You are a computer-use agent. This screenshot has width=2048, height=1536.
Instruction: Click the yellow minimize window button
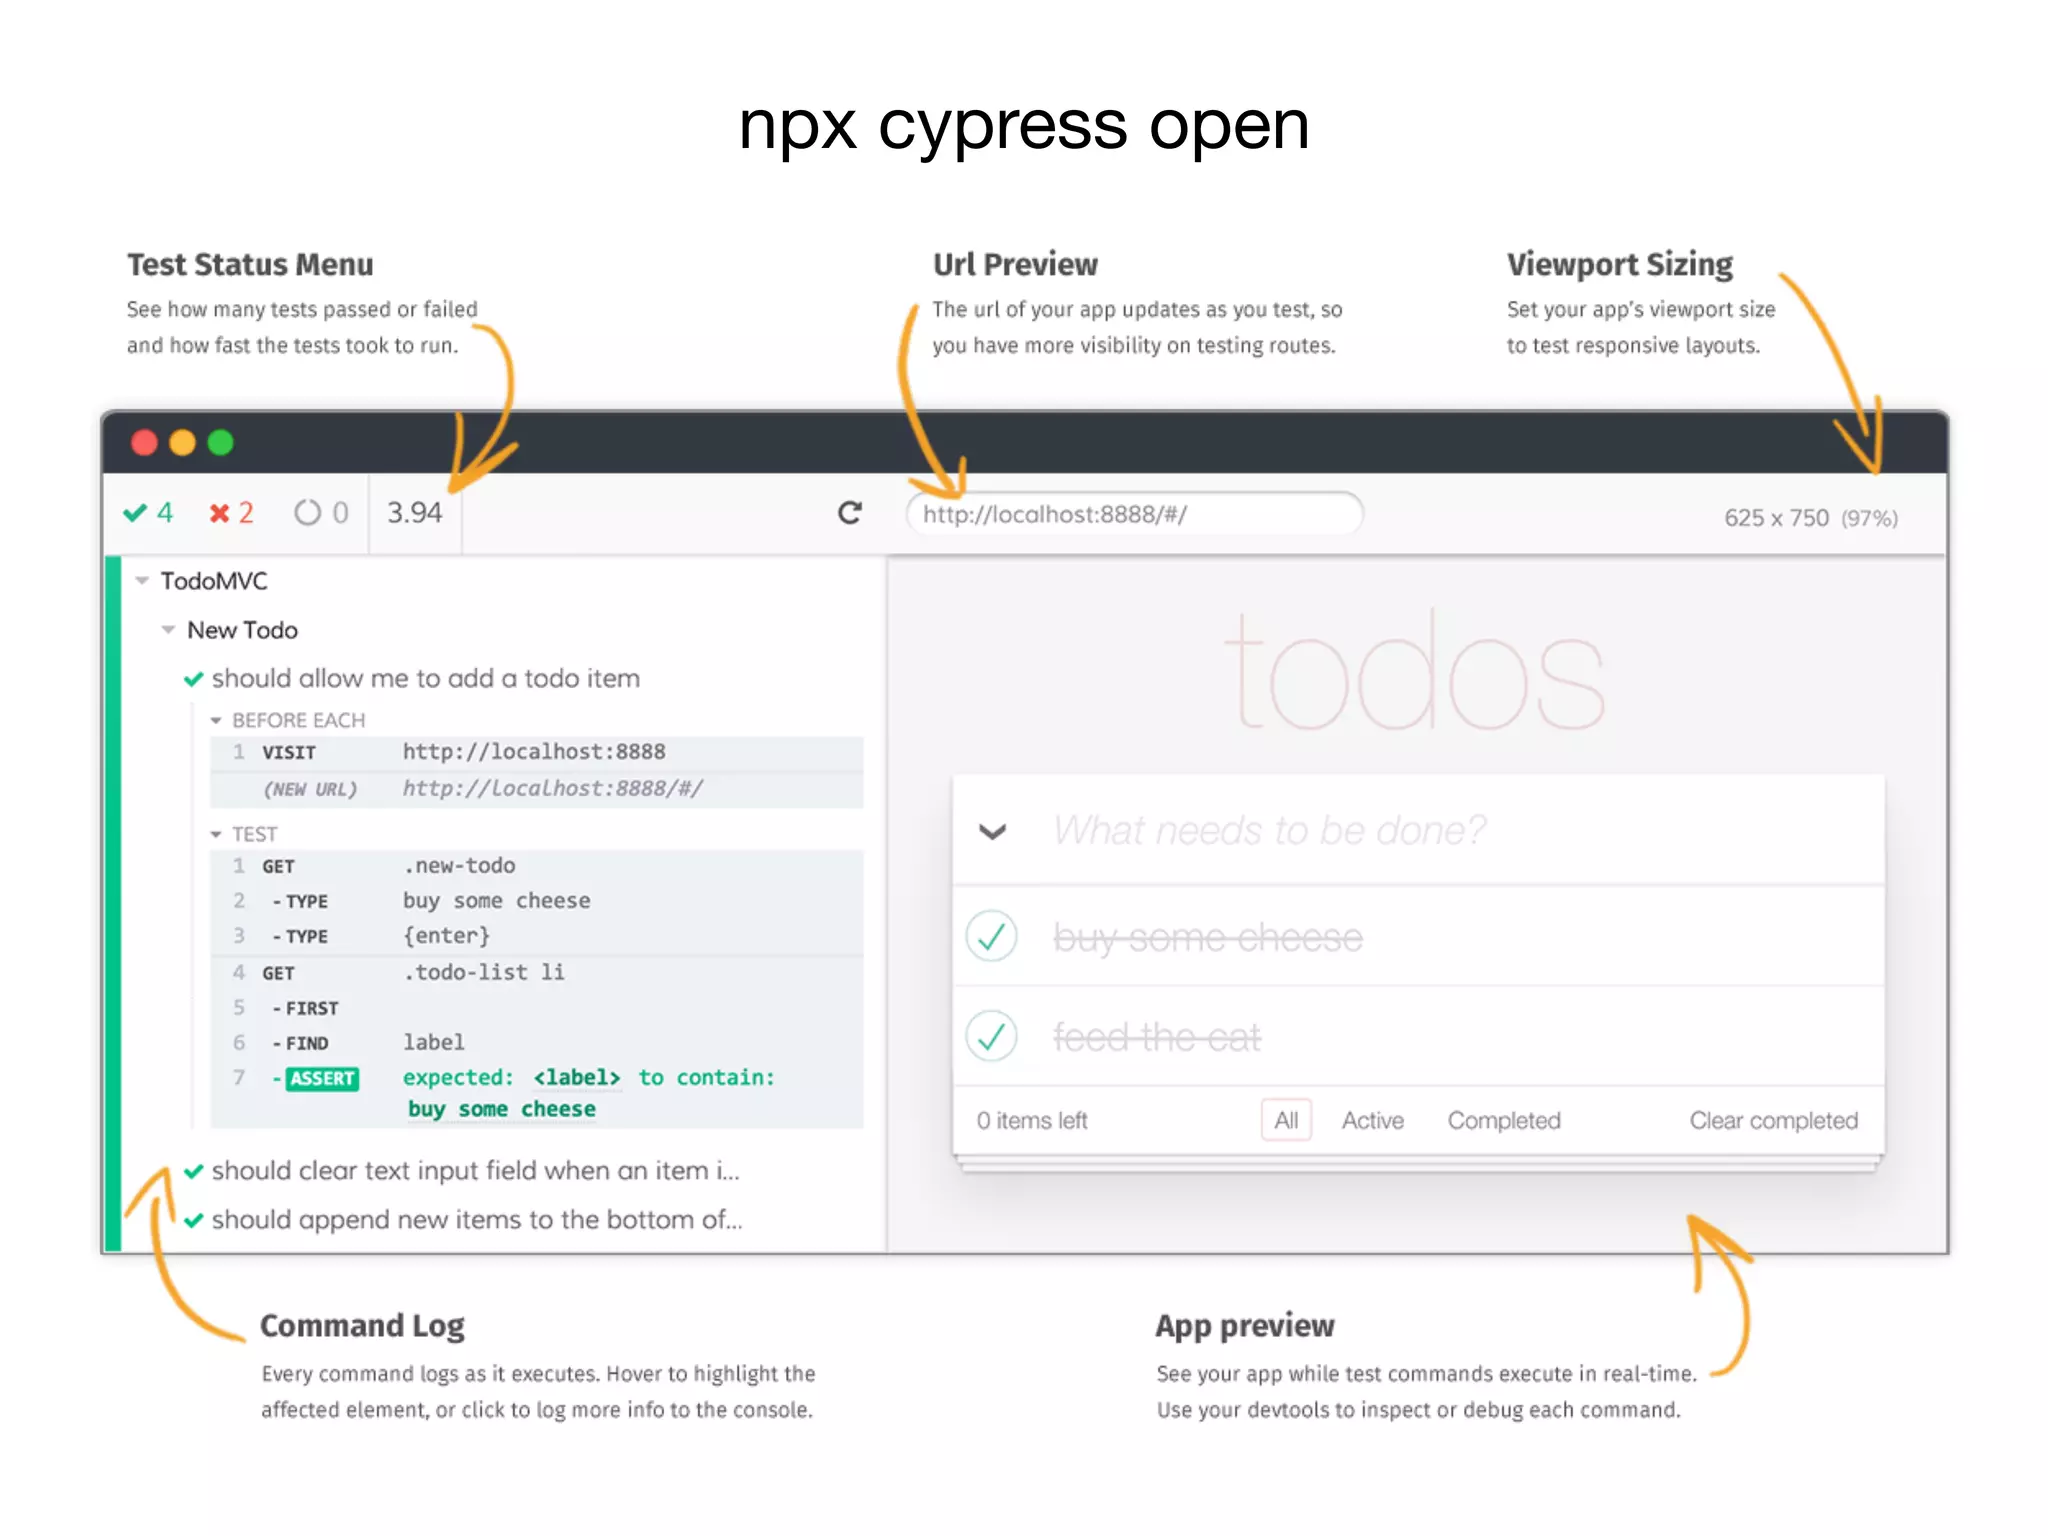click(x=182, y=442)
